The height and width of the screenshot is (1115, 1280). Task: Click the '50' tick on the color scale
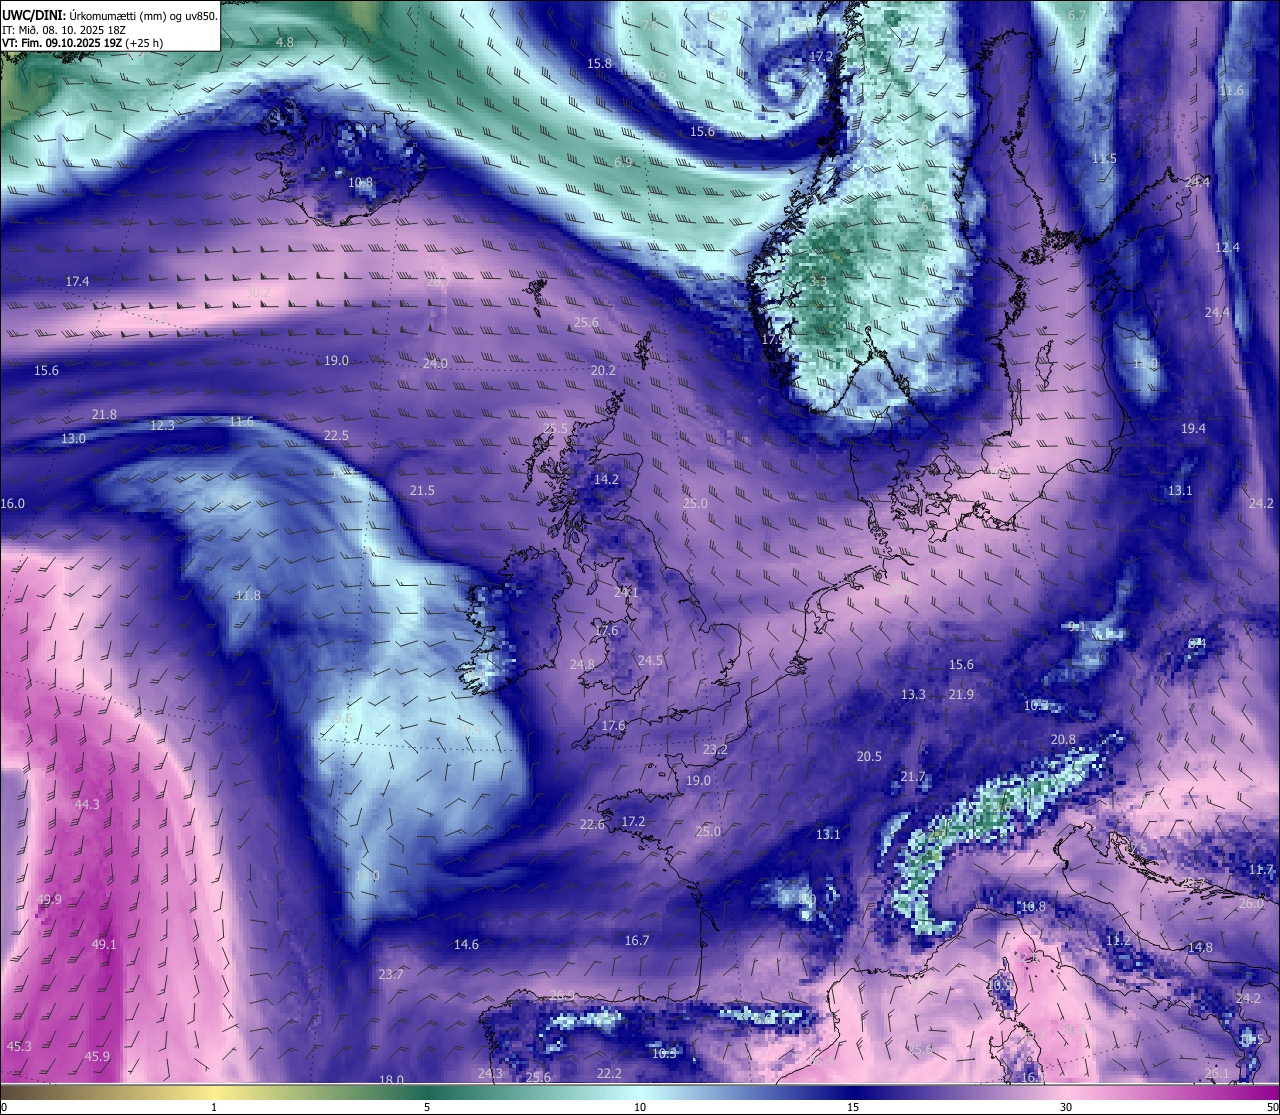pos(1271,1107)
